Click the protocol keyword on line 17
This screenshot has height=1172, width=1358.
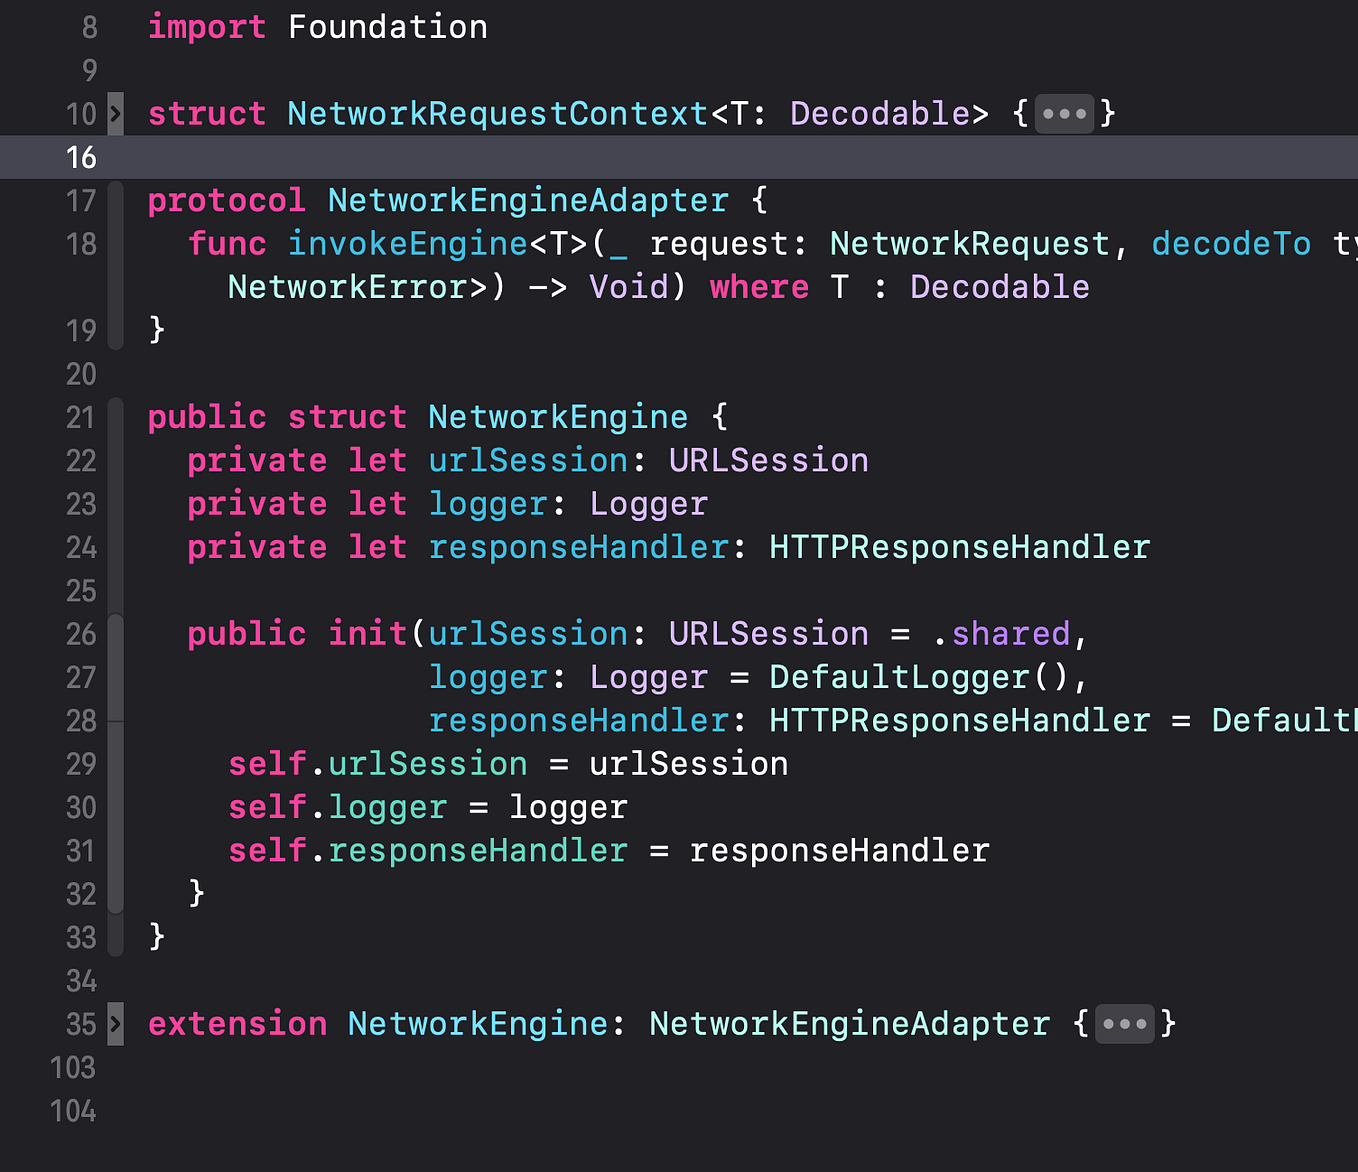(x=226, y=200)
